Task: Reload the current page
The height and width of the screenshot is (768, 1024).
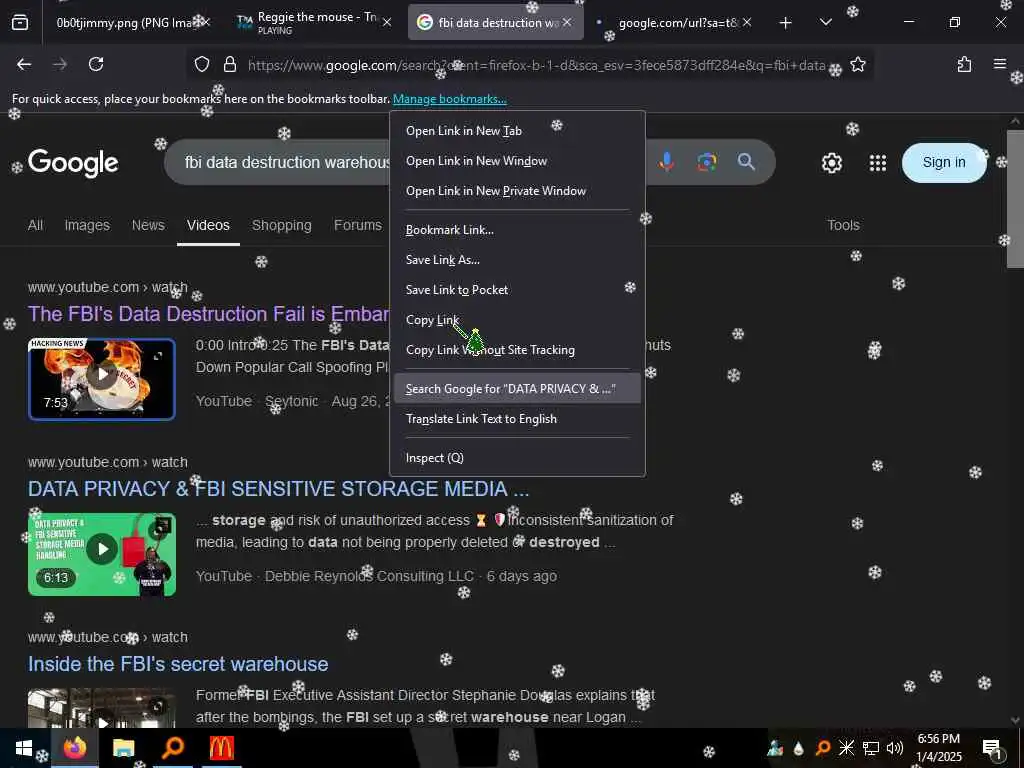Action: (96, 64)
